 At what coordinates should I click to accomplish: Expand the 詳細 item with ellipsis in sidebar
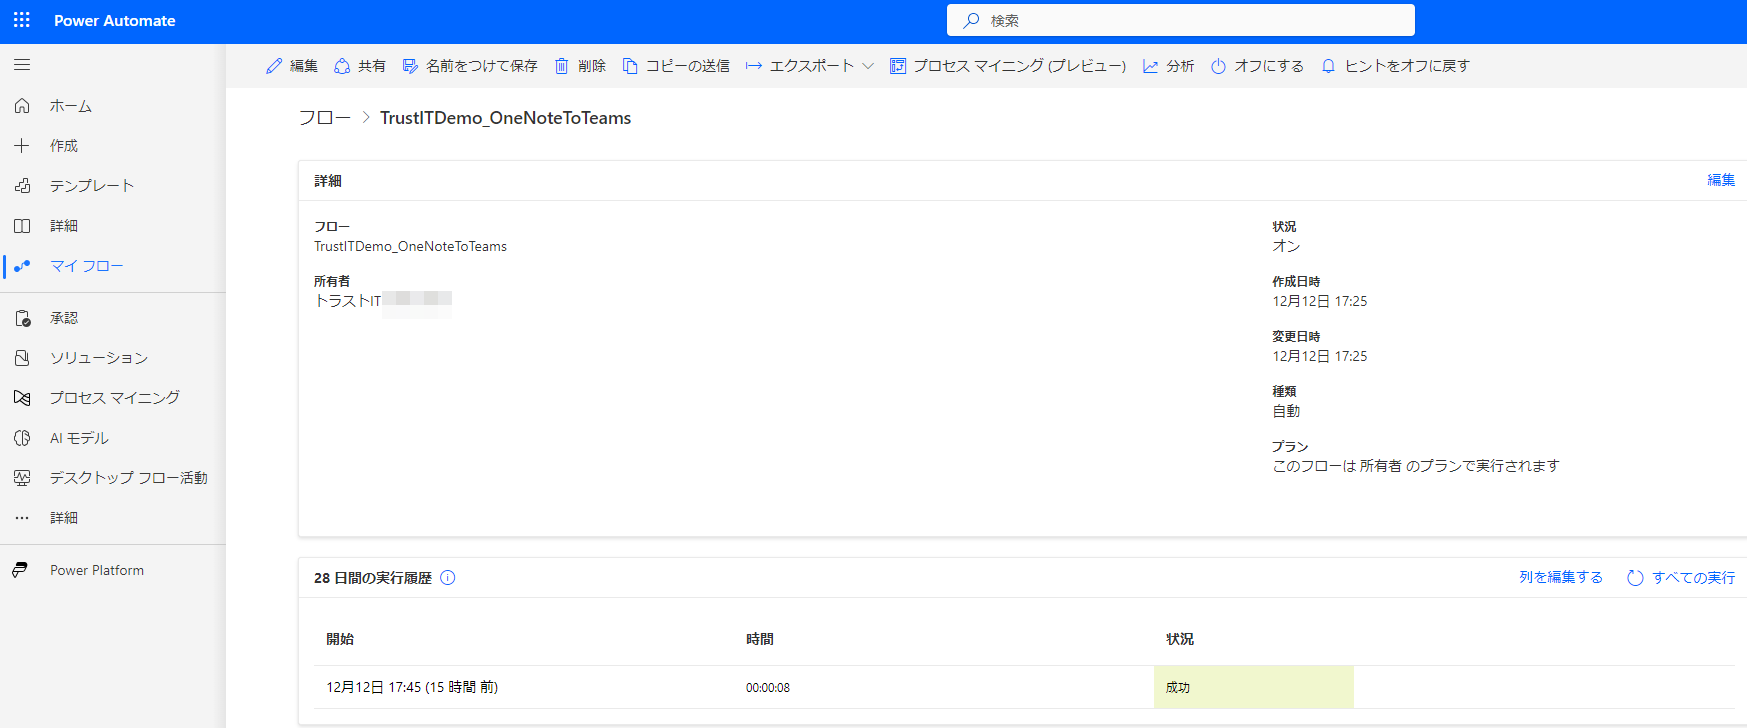[64, 518]
